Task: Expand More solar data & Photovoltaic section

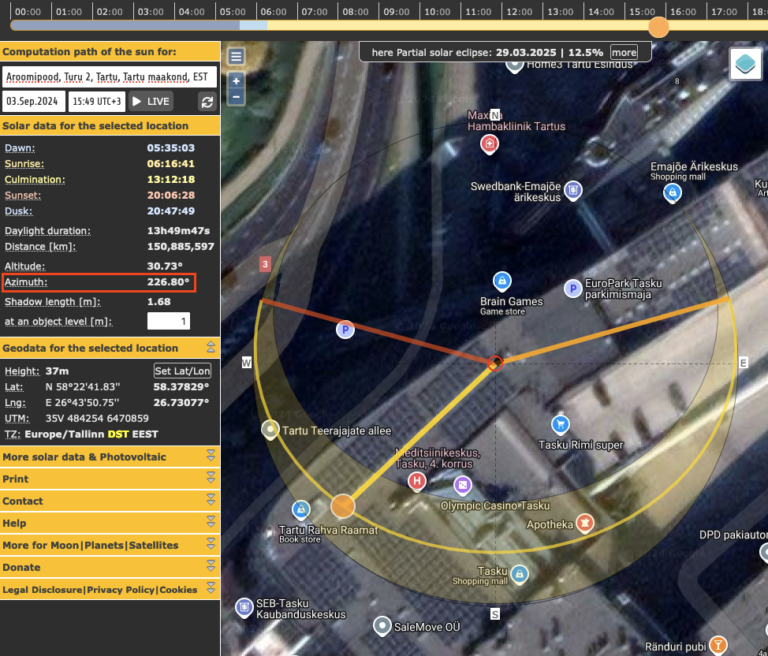Action: click(110, 457)
